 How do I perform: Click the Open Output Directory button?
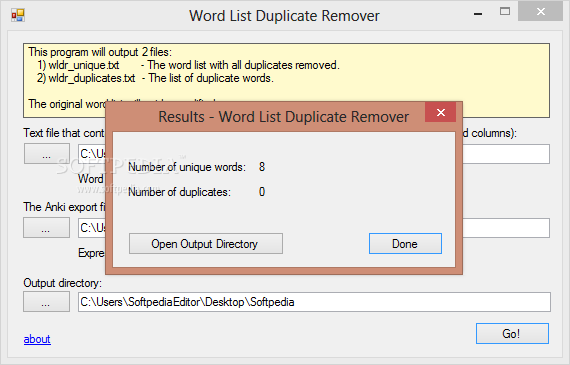pyautogui.click(x=206, y=244)
